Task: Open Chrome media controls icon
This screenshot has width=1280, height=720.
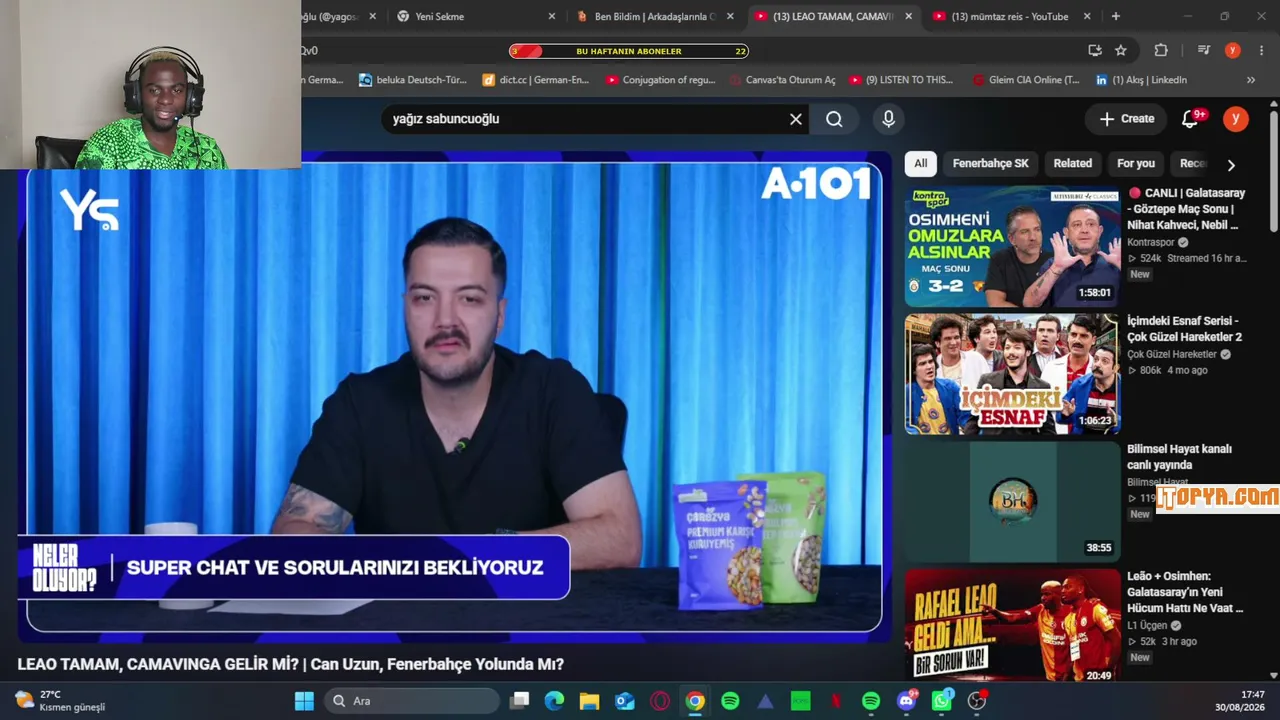Action: tap(1204, 50)
